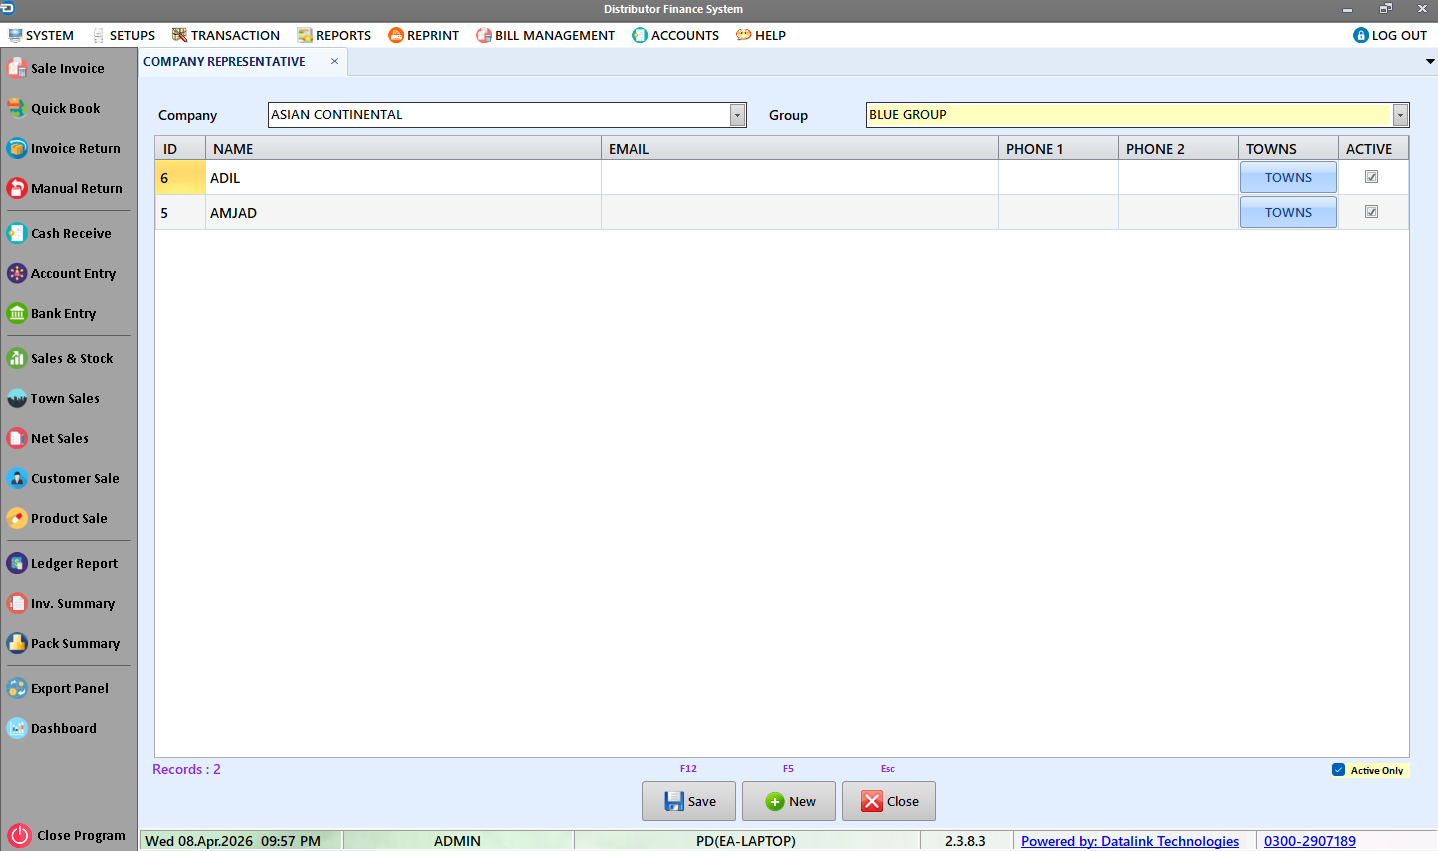Open the tab list dropdown arrow

(1430, 62)
